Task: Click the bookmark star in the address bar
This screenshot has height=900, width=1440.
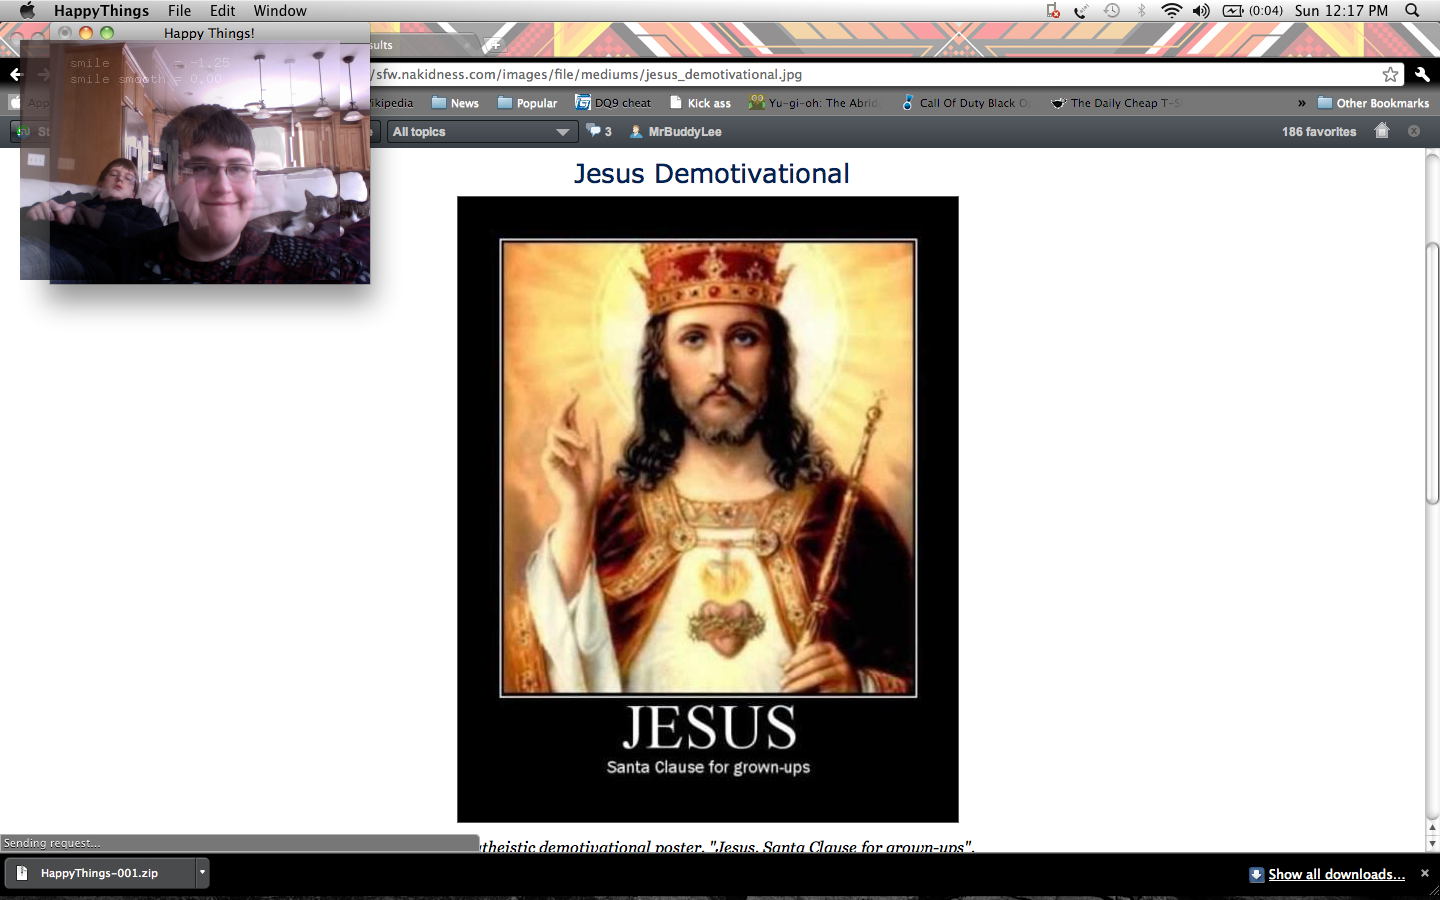Action: point(1390,74)
